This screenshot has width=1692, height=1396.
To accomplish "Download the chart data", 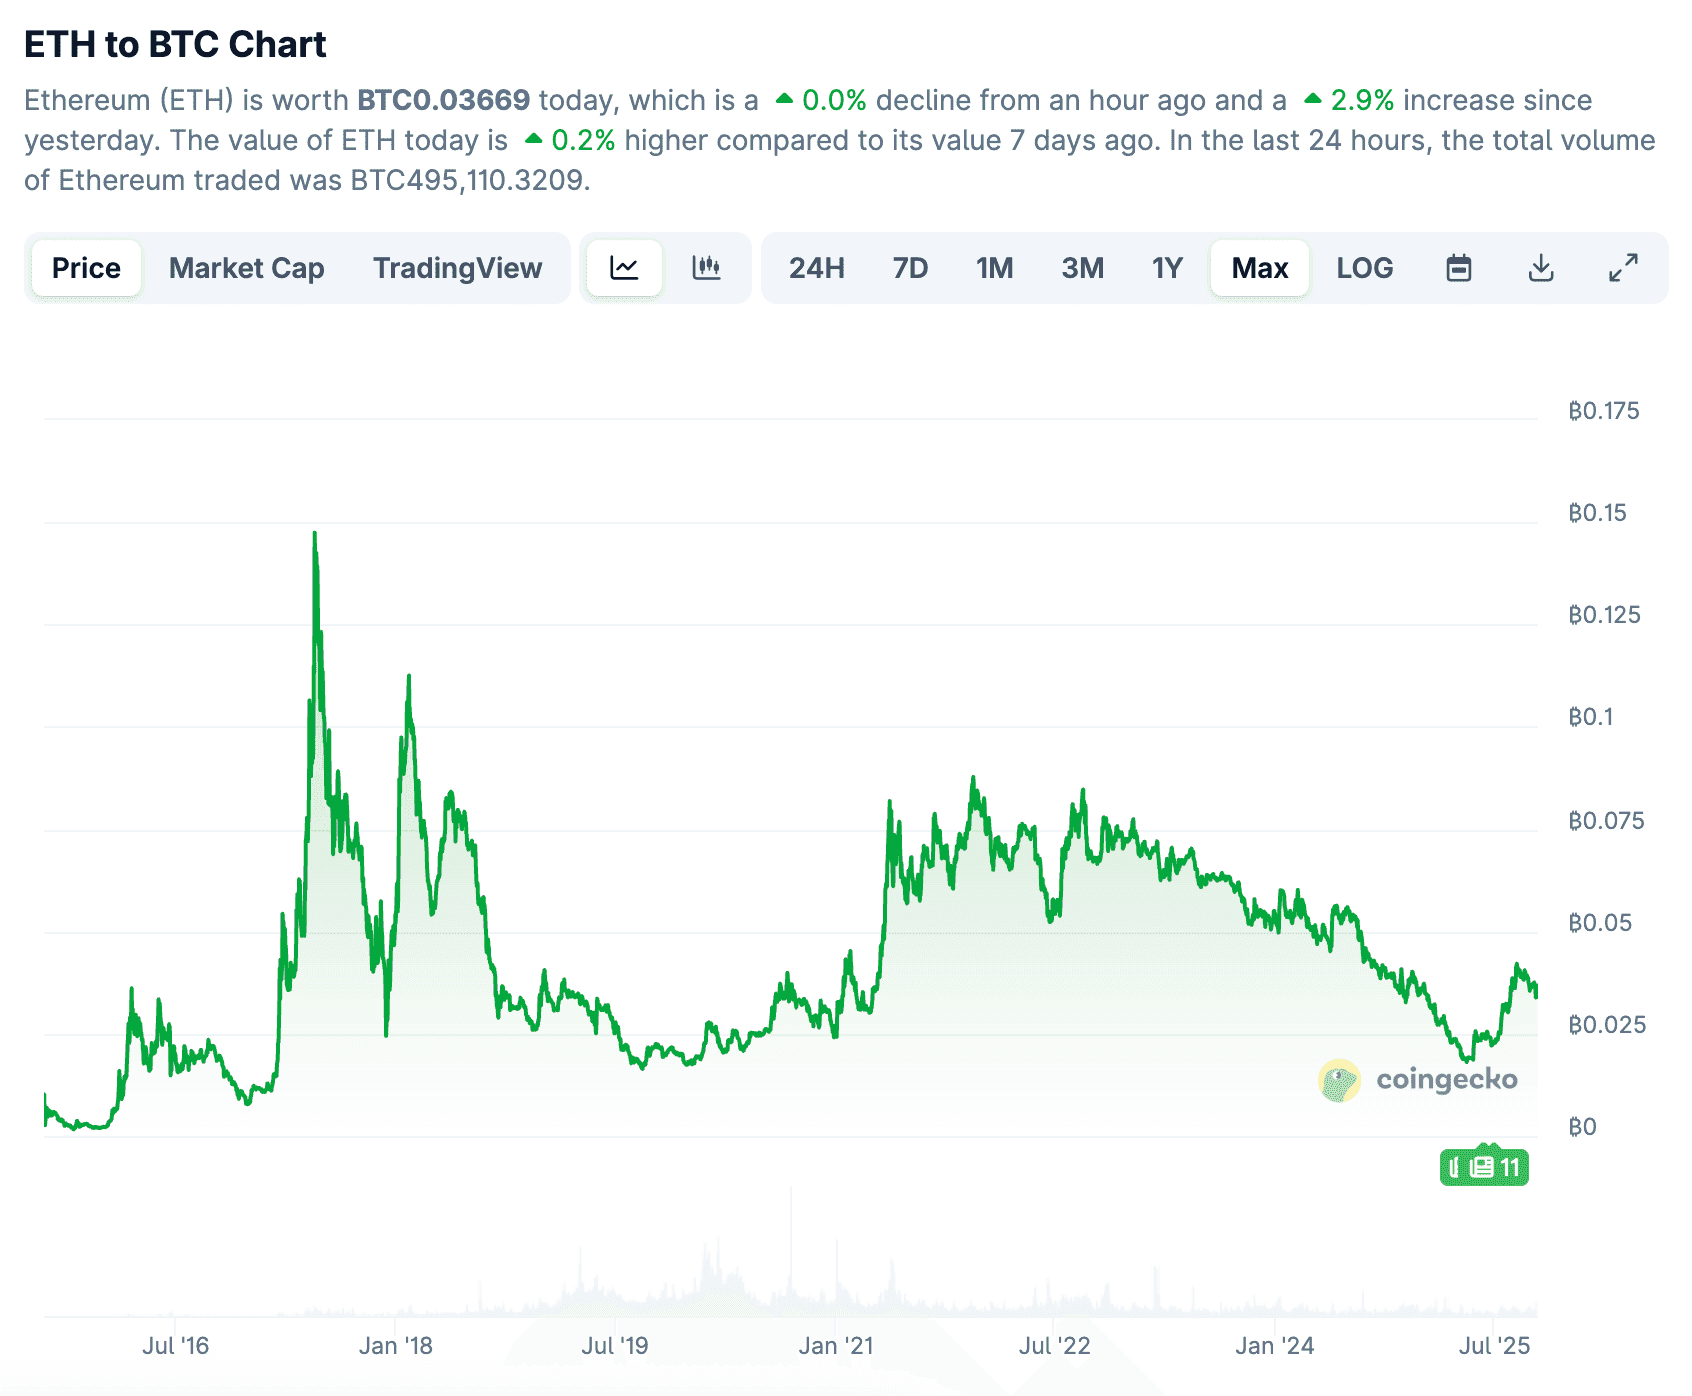I will click(1541, 268).
